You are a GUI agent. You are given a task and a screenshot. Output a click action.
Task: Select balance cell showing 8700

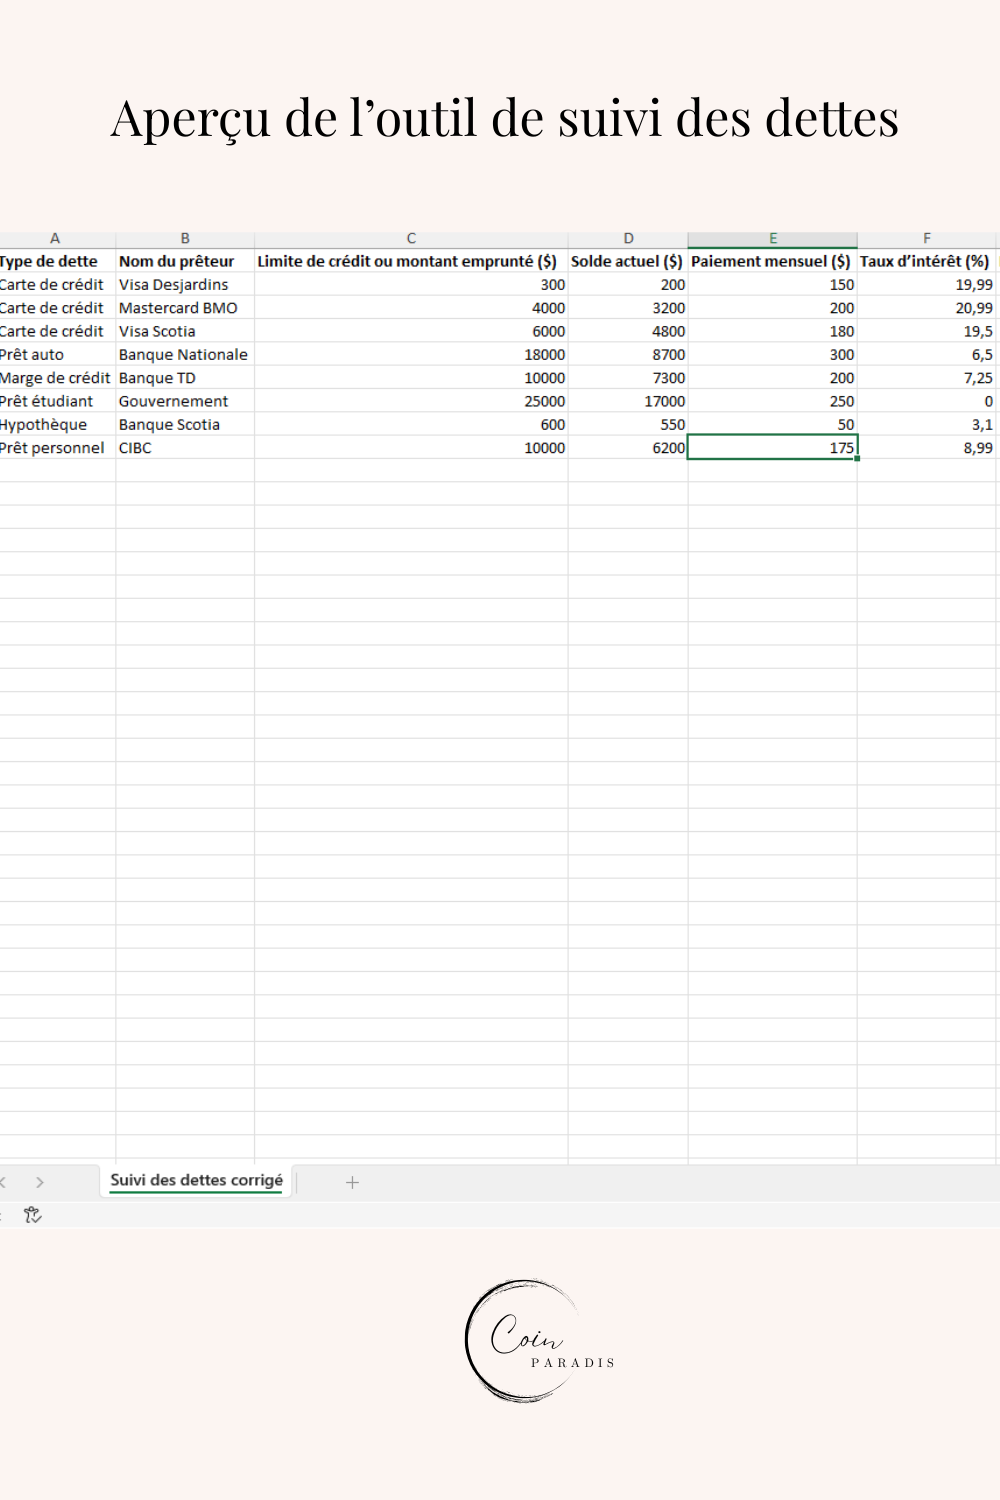point(628,354)
